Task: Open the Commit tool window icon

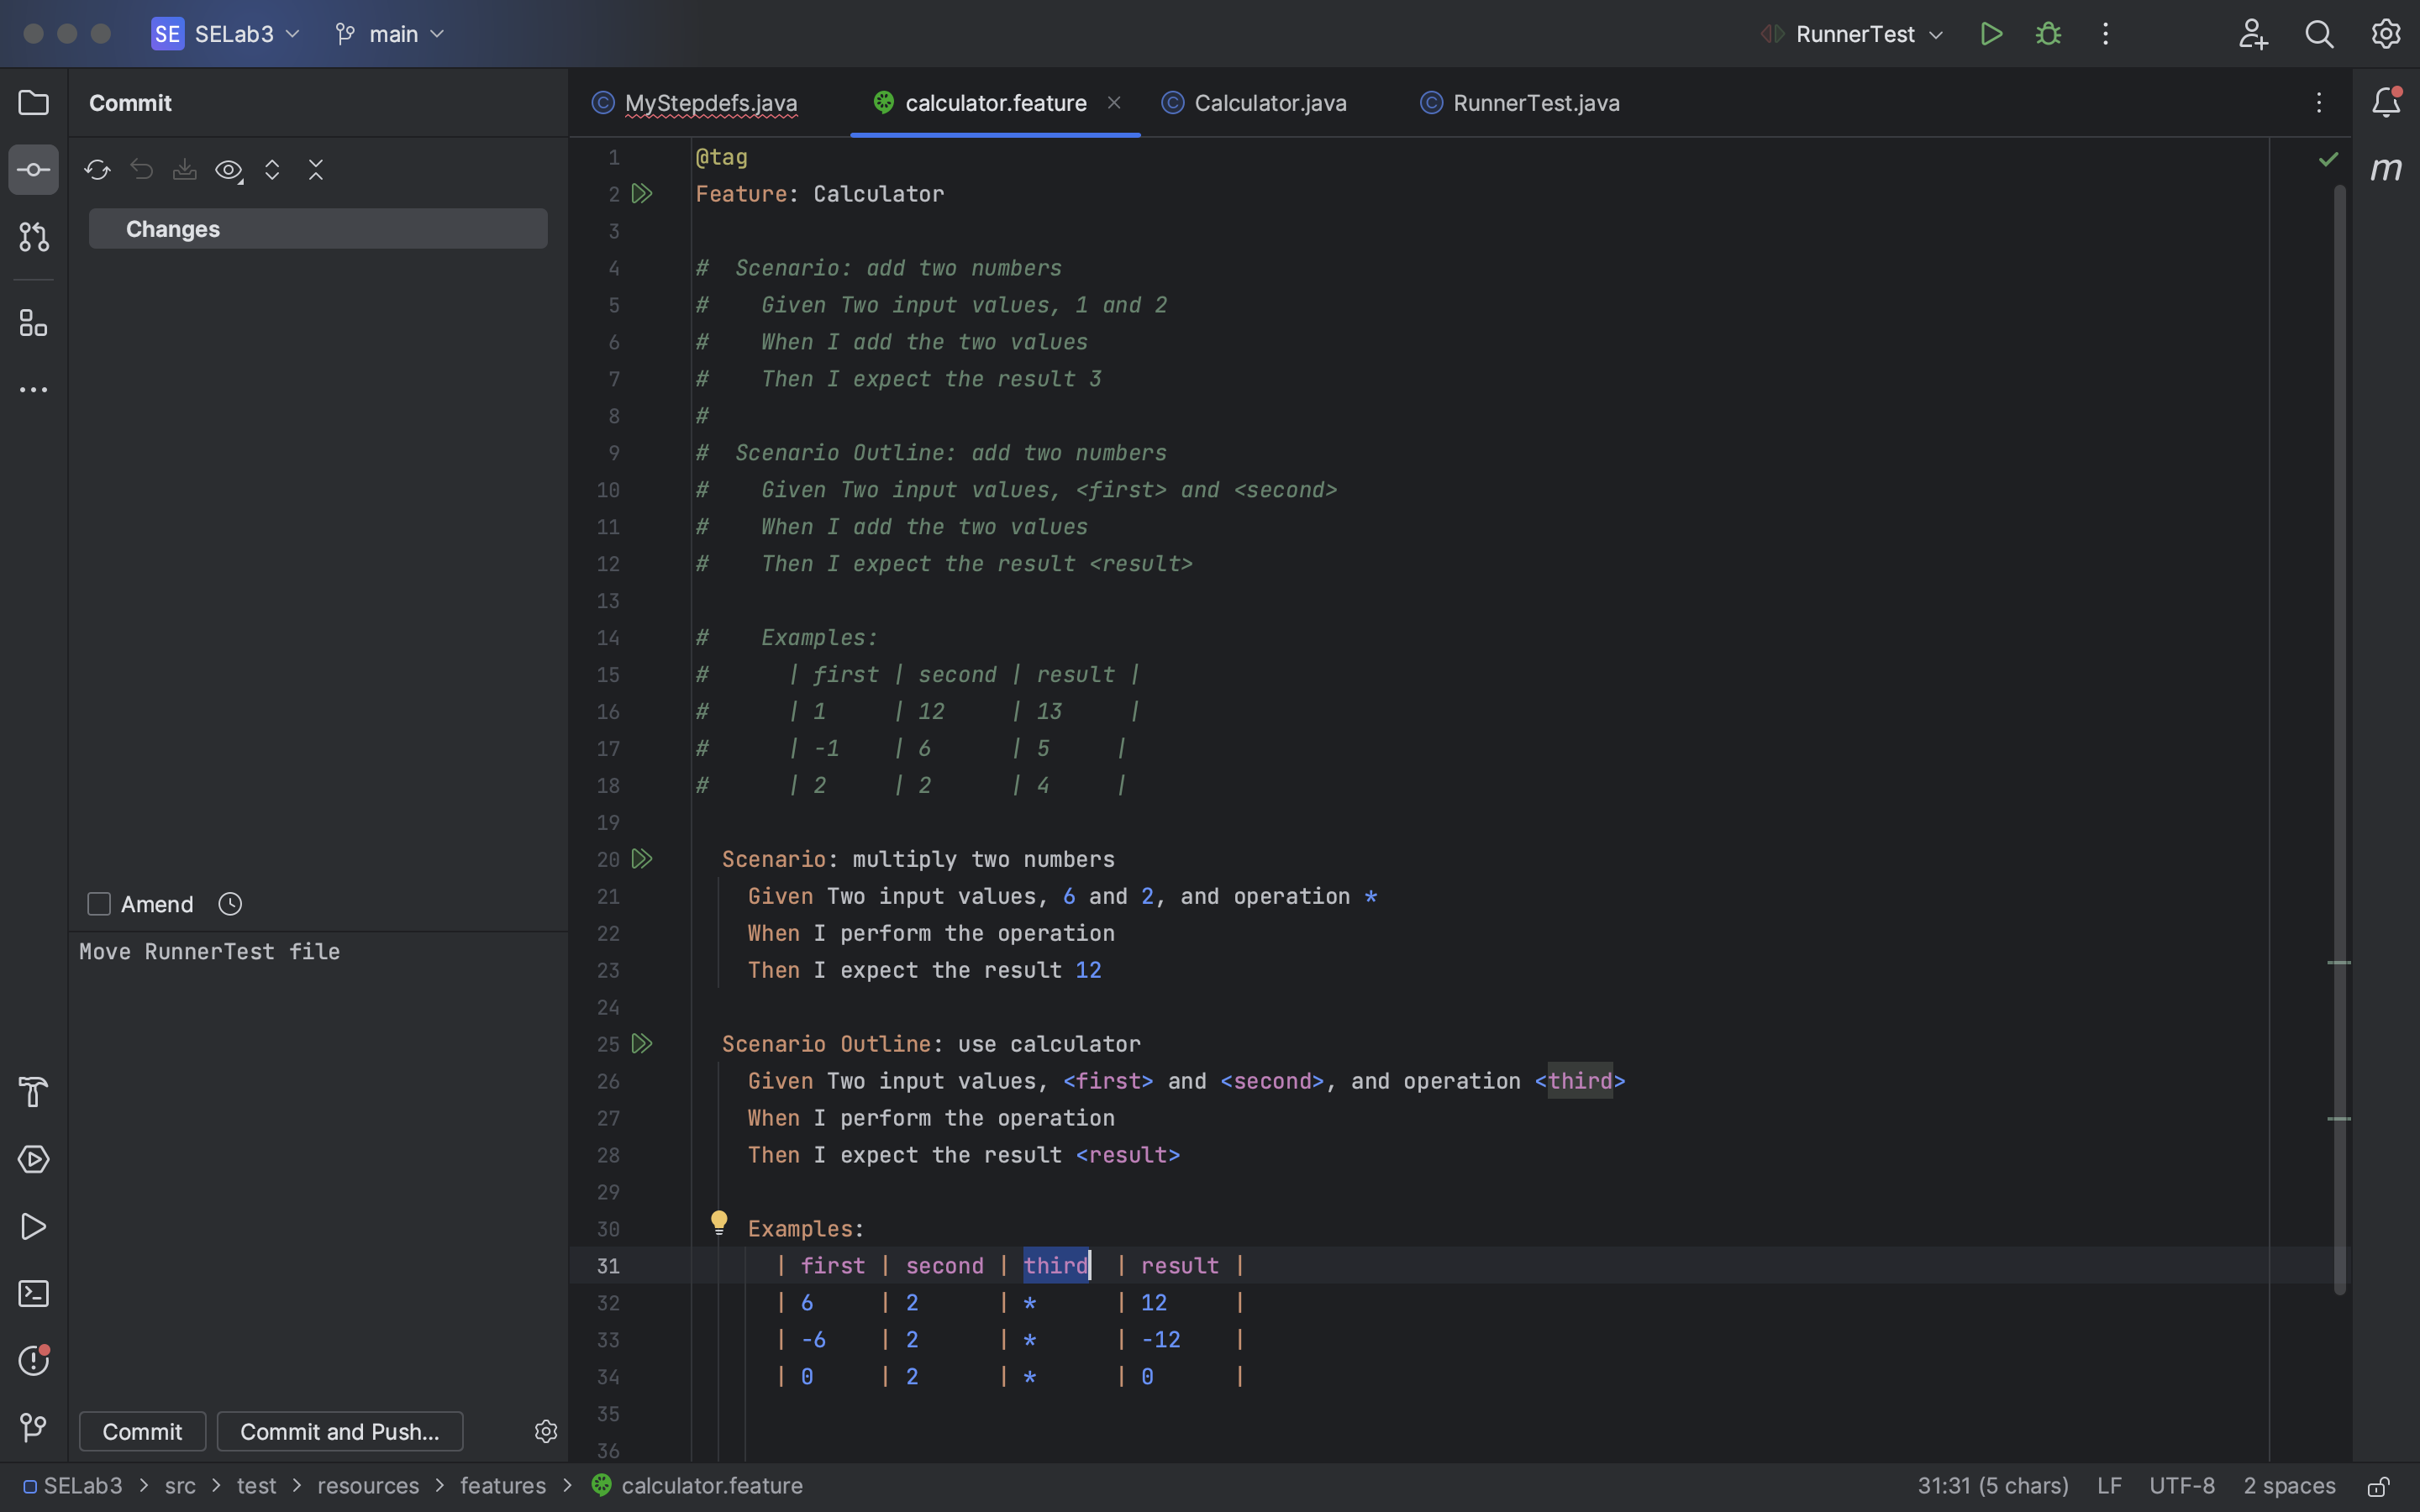Action: pos(33,169)
